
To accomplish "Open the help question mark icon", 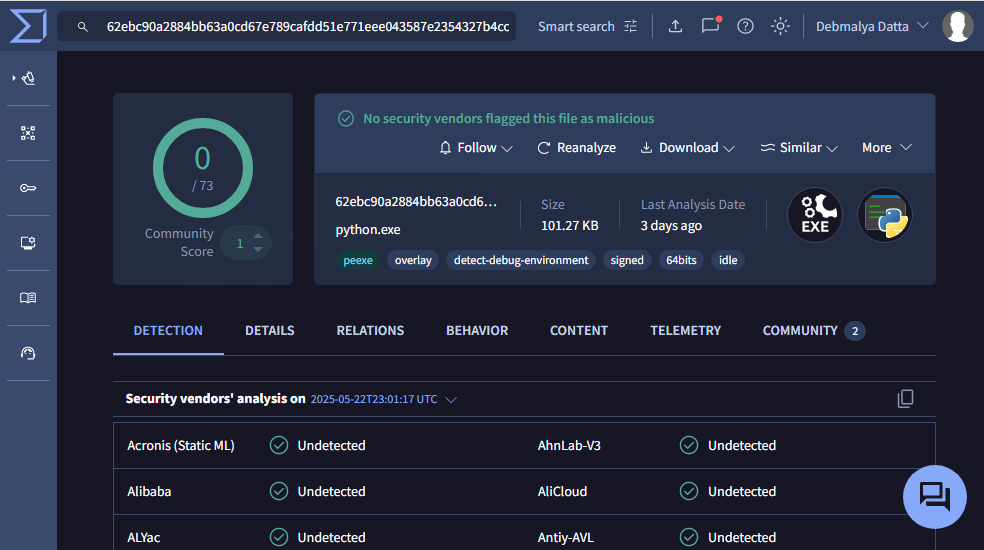I will (745, 26).
